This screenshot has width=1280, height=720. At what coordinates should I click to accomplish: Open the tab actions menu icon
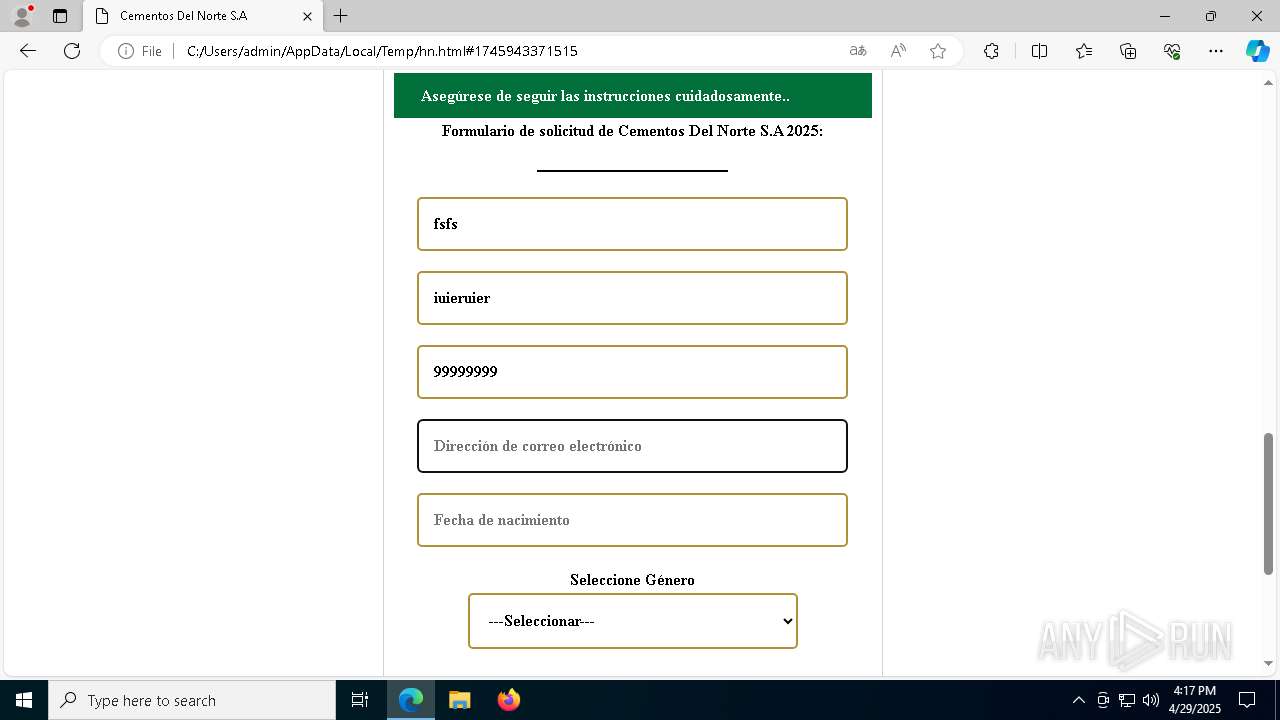pos(60,16)
